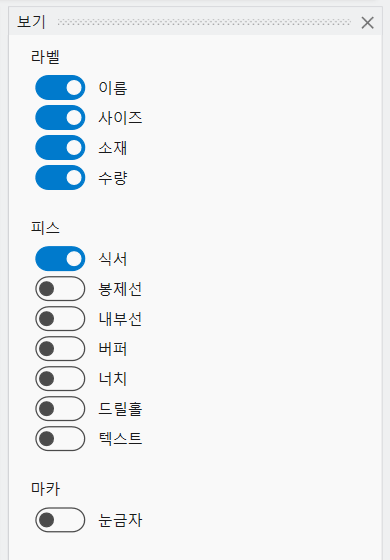Viewport: 390px width, 560px height.
Task: Toggle off the 이름 label switch
Action: 60,88
